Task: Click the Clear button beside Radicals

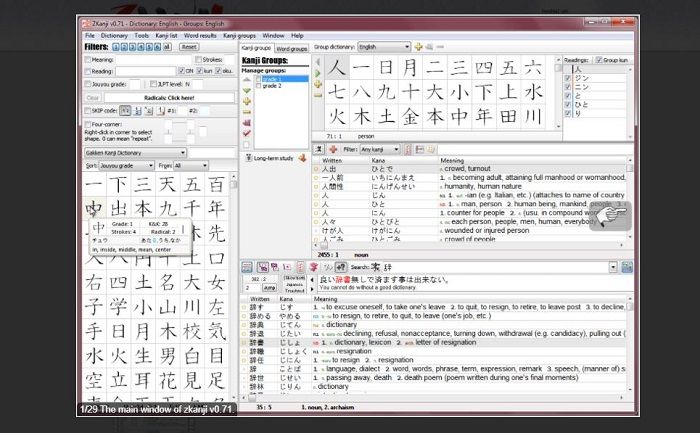Action: click(x=92, y=98)
